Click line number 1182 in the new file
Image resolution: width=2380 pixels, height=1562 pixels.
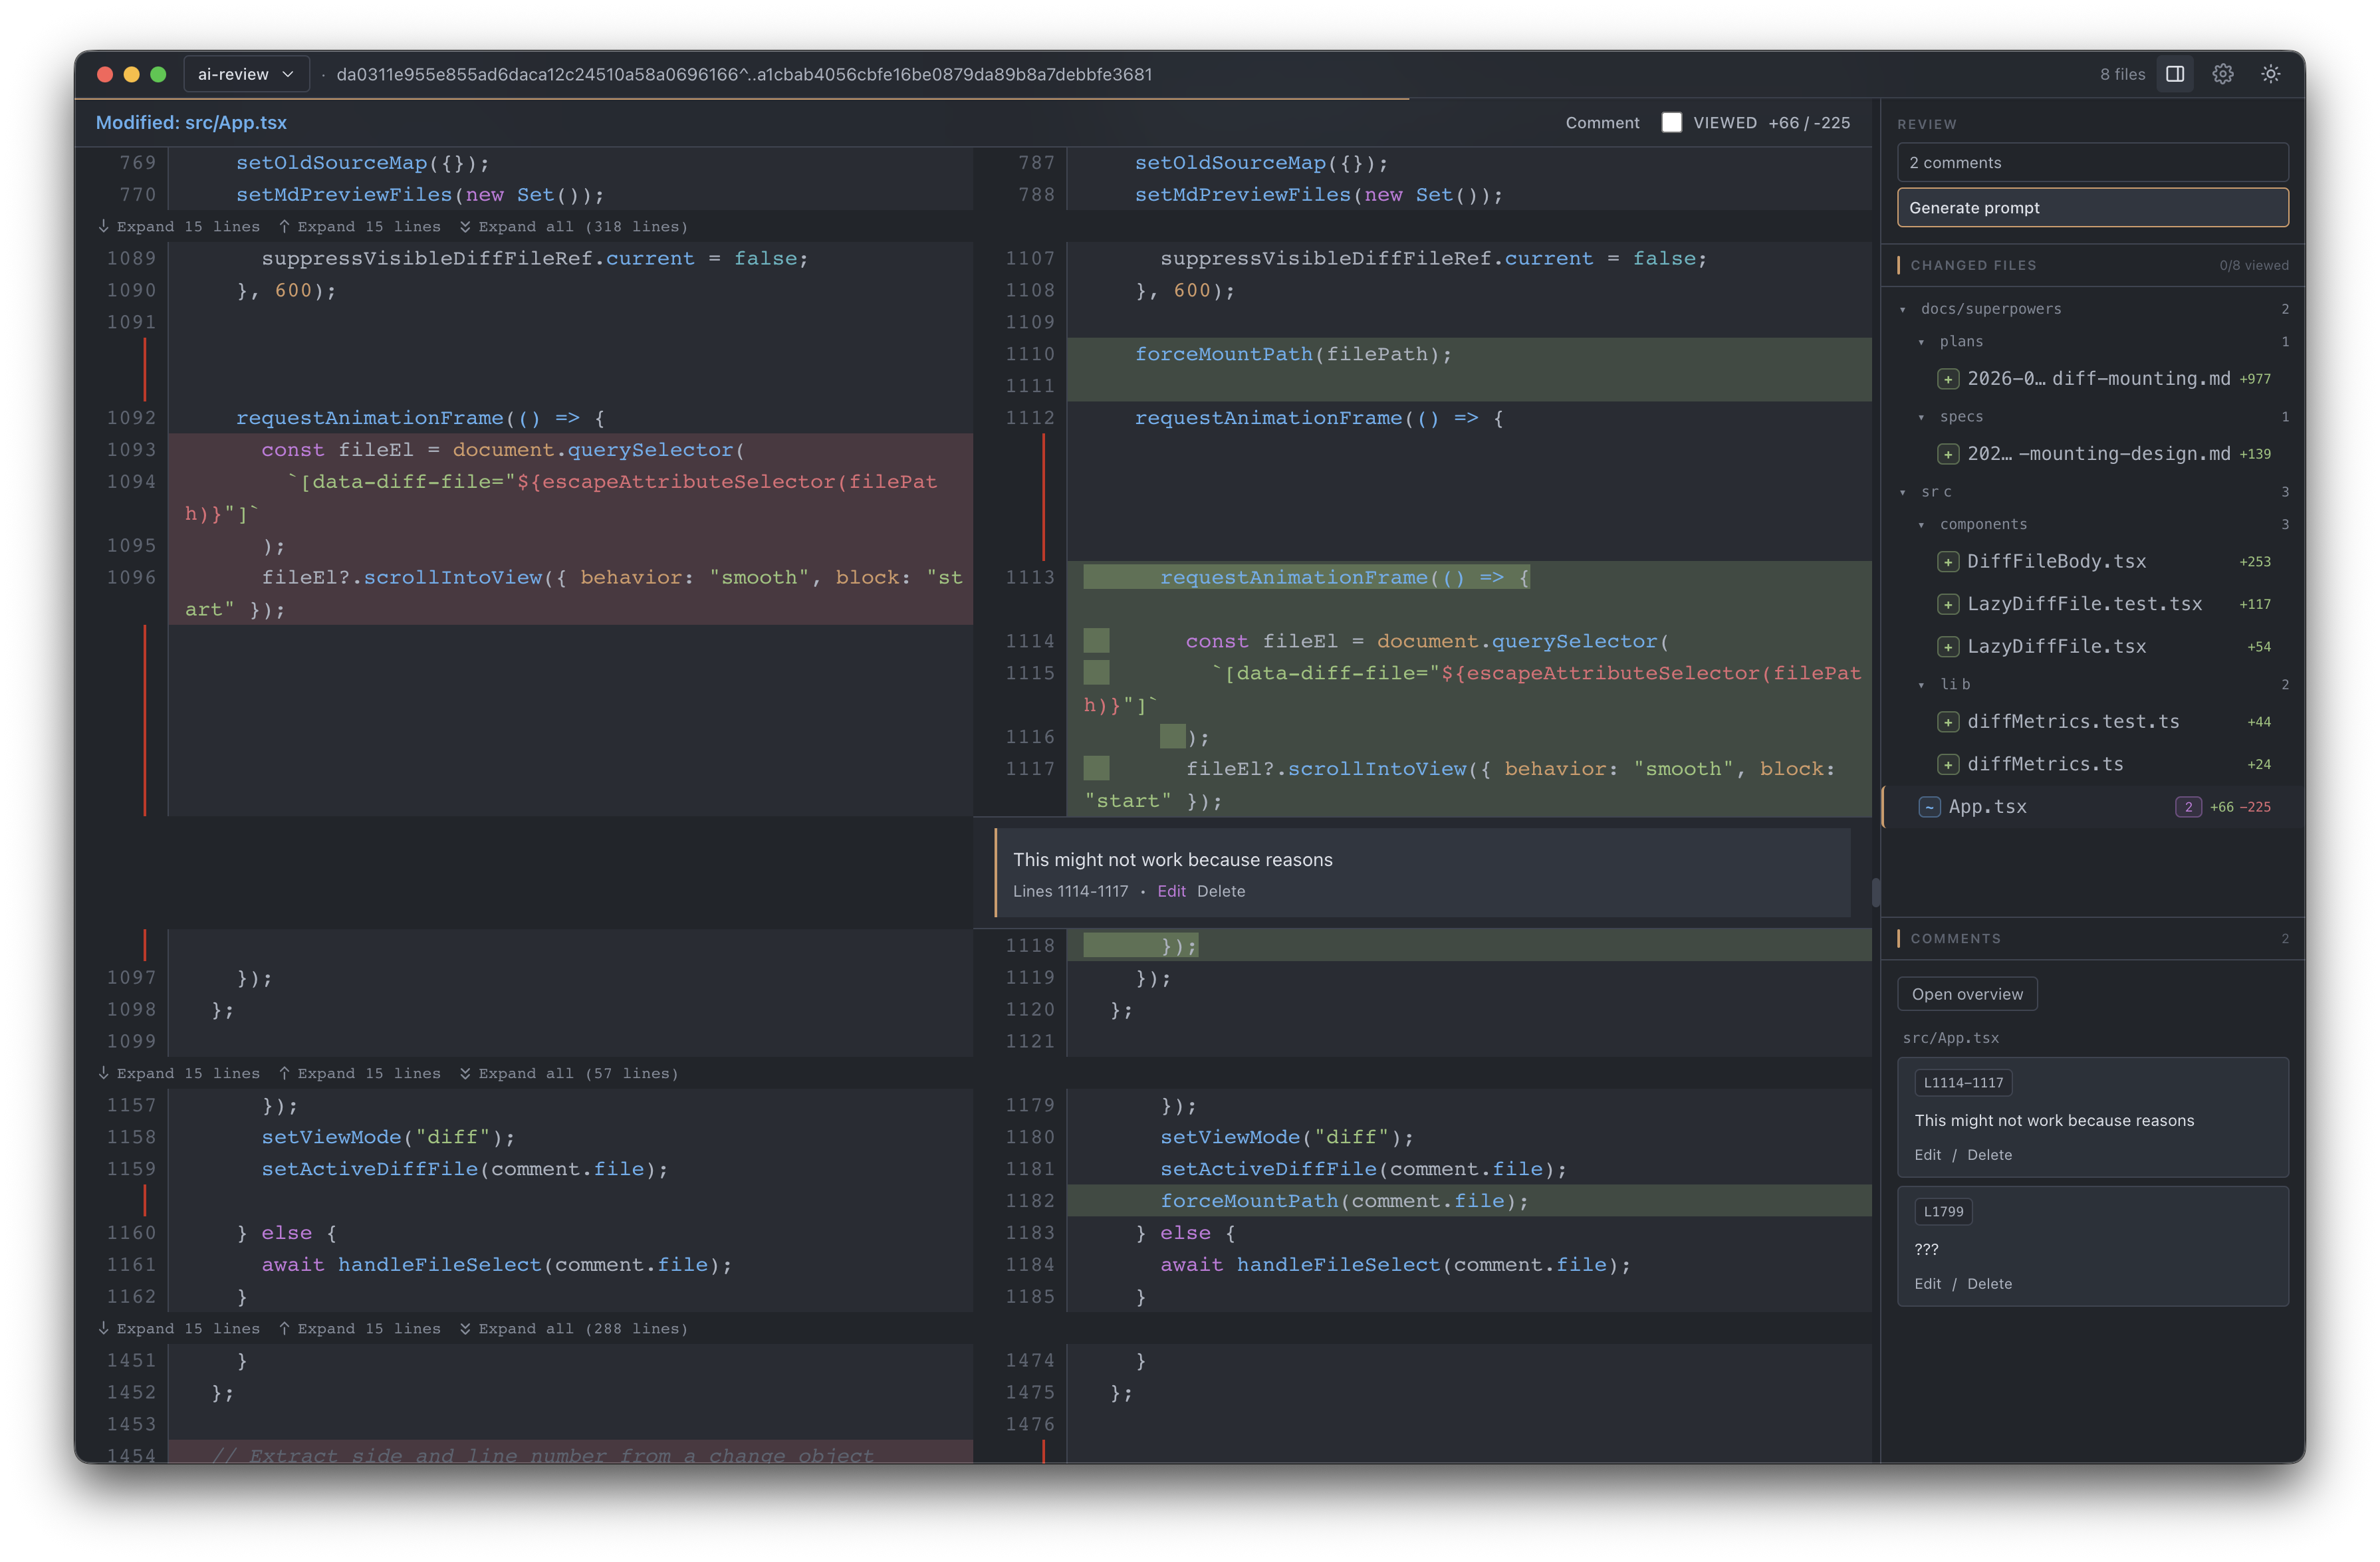click(x=1030, y=1201)
